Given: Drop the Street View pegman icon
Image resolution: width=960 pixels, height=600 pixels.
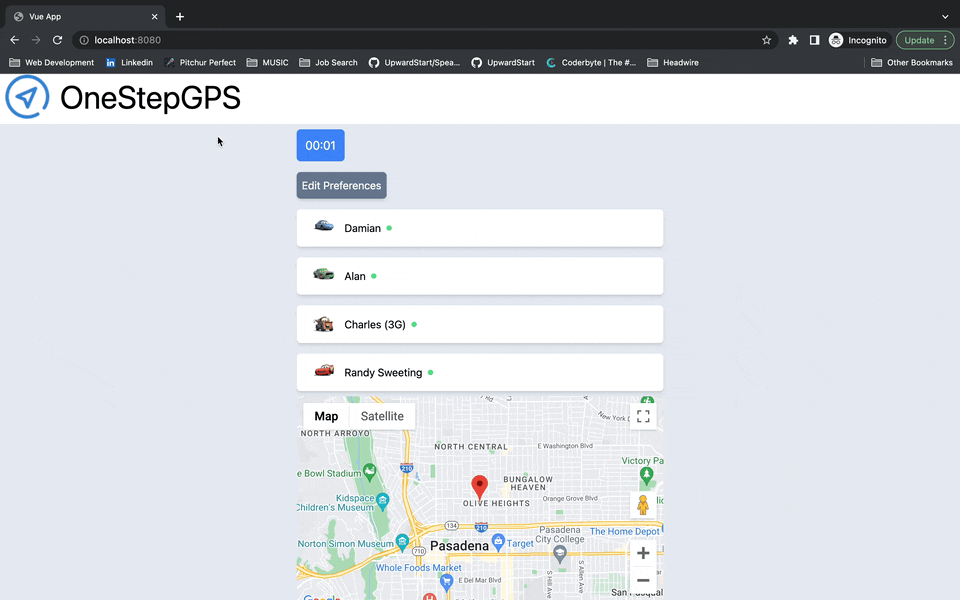Looking at the screenshot, I should pyautogui.click(x=643, y=506).
